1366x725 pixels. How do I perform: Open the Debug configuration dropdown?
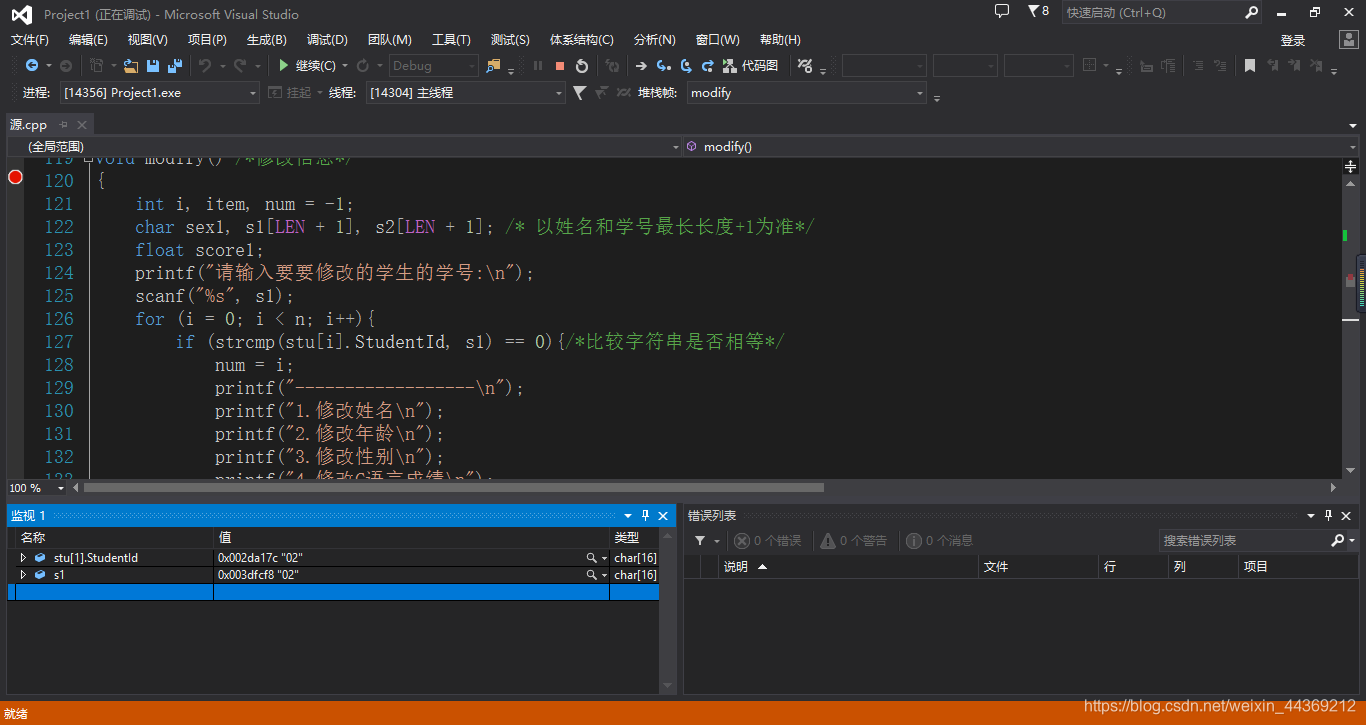[x=433, y=66]
